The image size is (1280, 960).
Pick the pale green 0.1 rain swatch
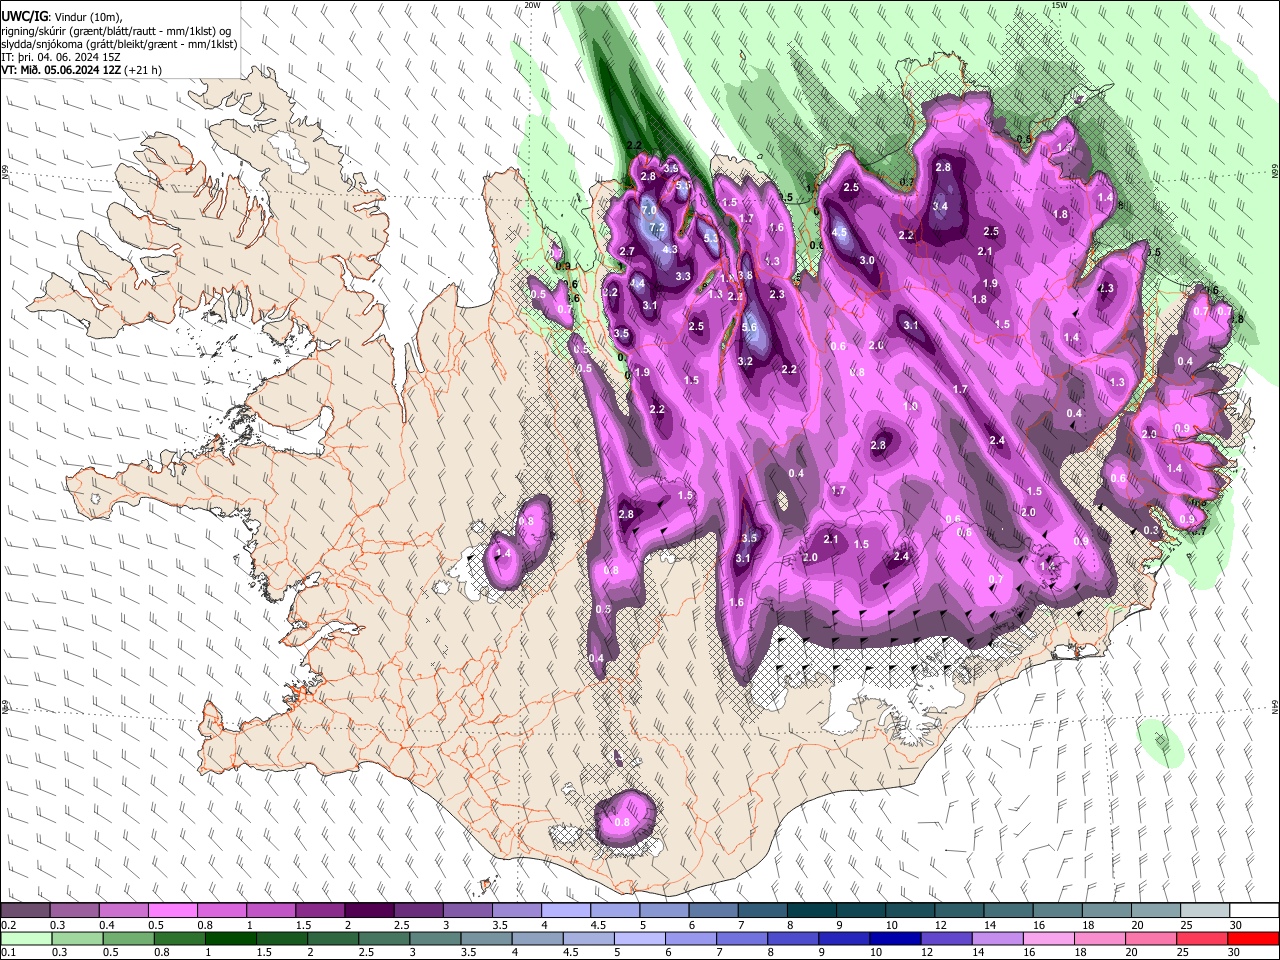coord(27,938)
